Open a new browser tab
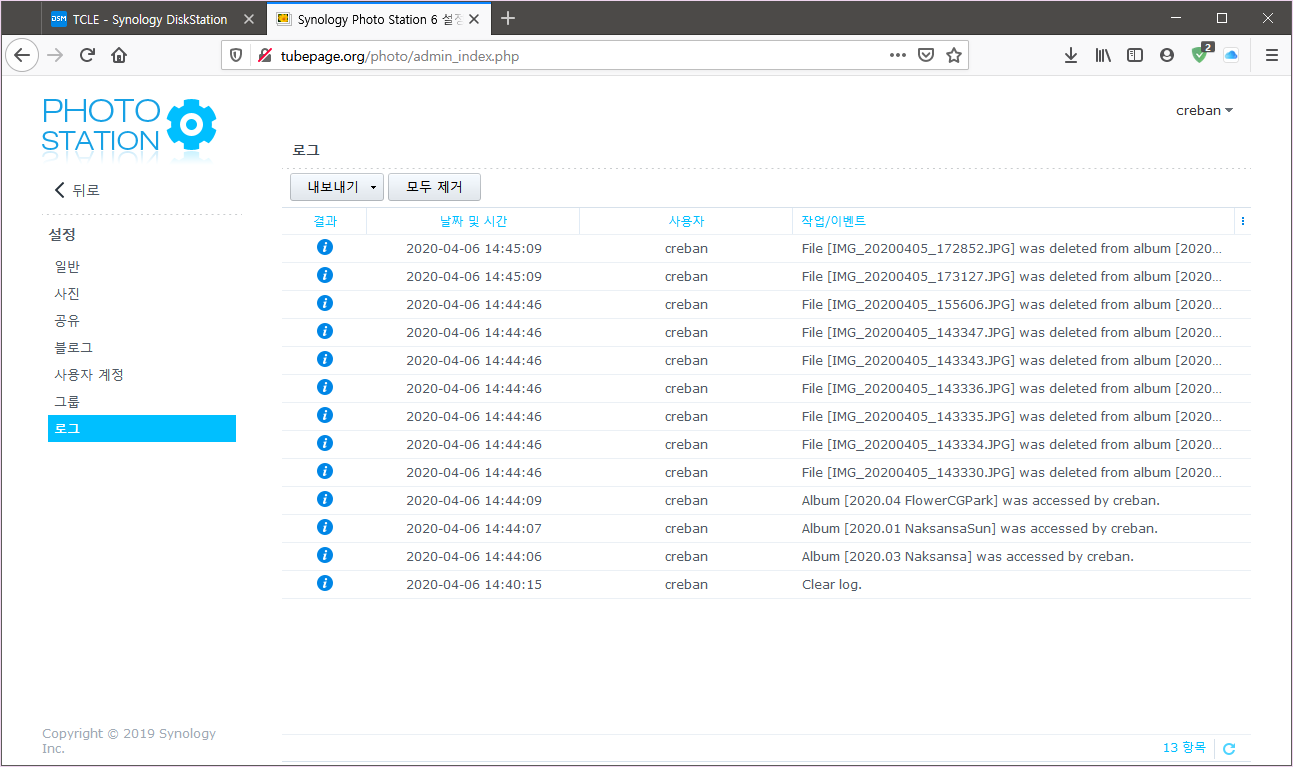Viewport: 1293px width, 767px height. click(x=508, y=18)
